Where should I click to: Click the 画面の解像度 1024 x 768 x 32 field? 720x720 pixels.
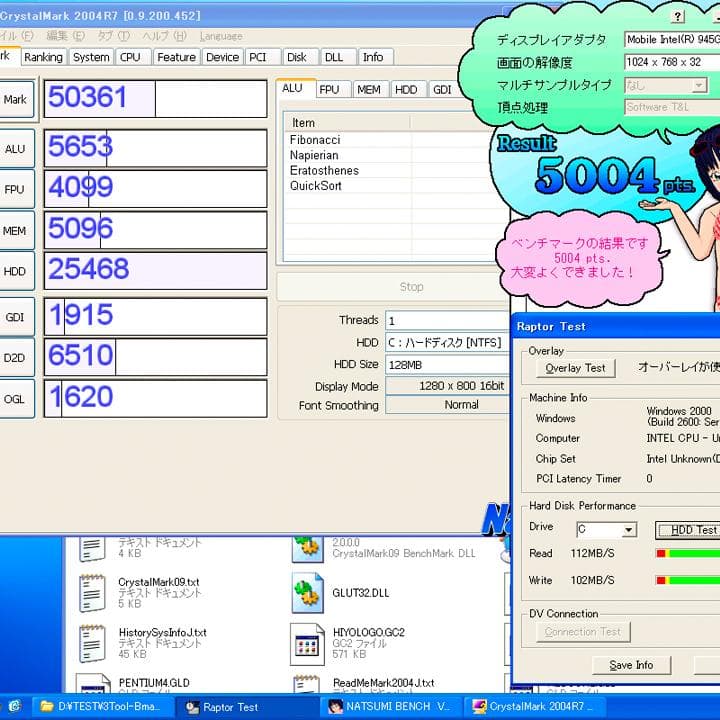click(672, 62)
